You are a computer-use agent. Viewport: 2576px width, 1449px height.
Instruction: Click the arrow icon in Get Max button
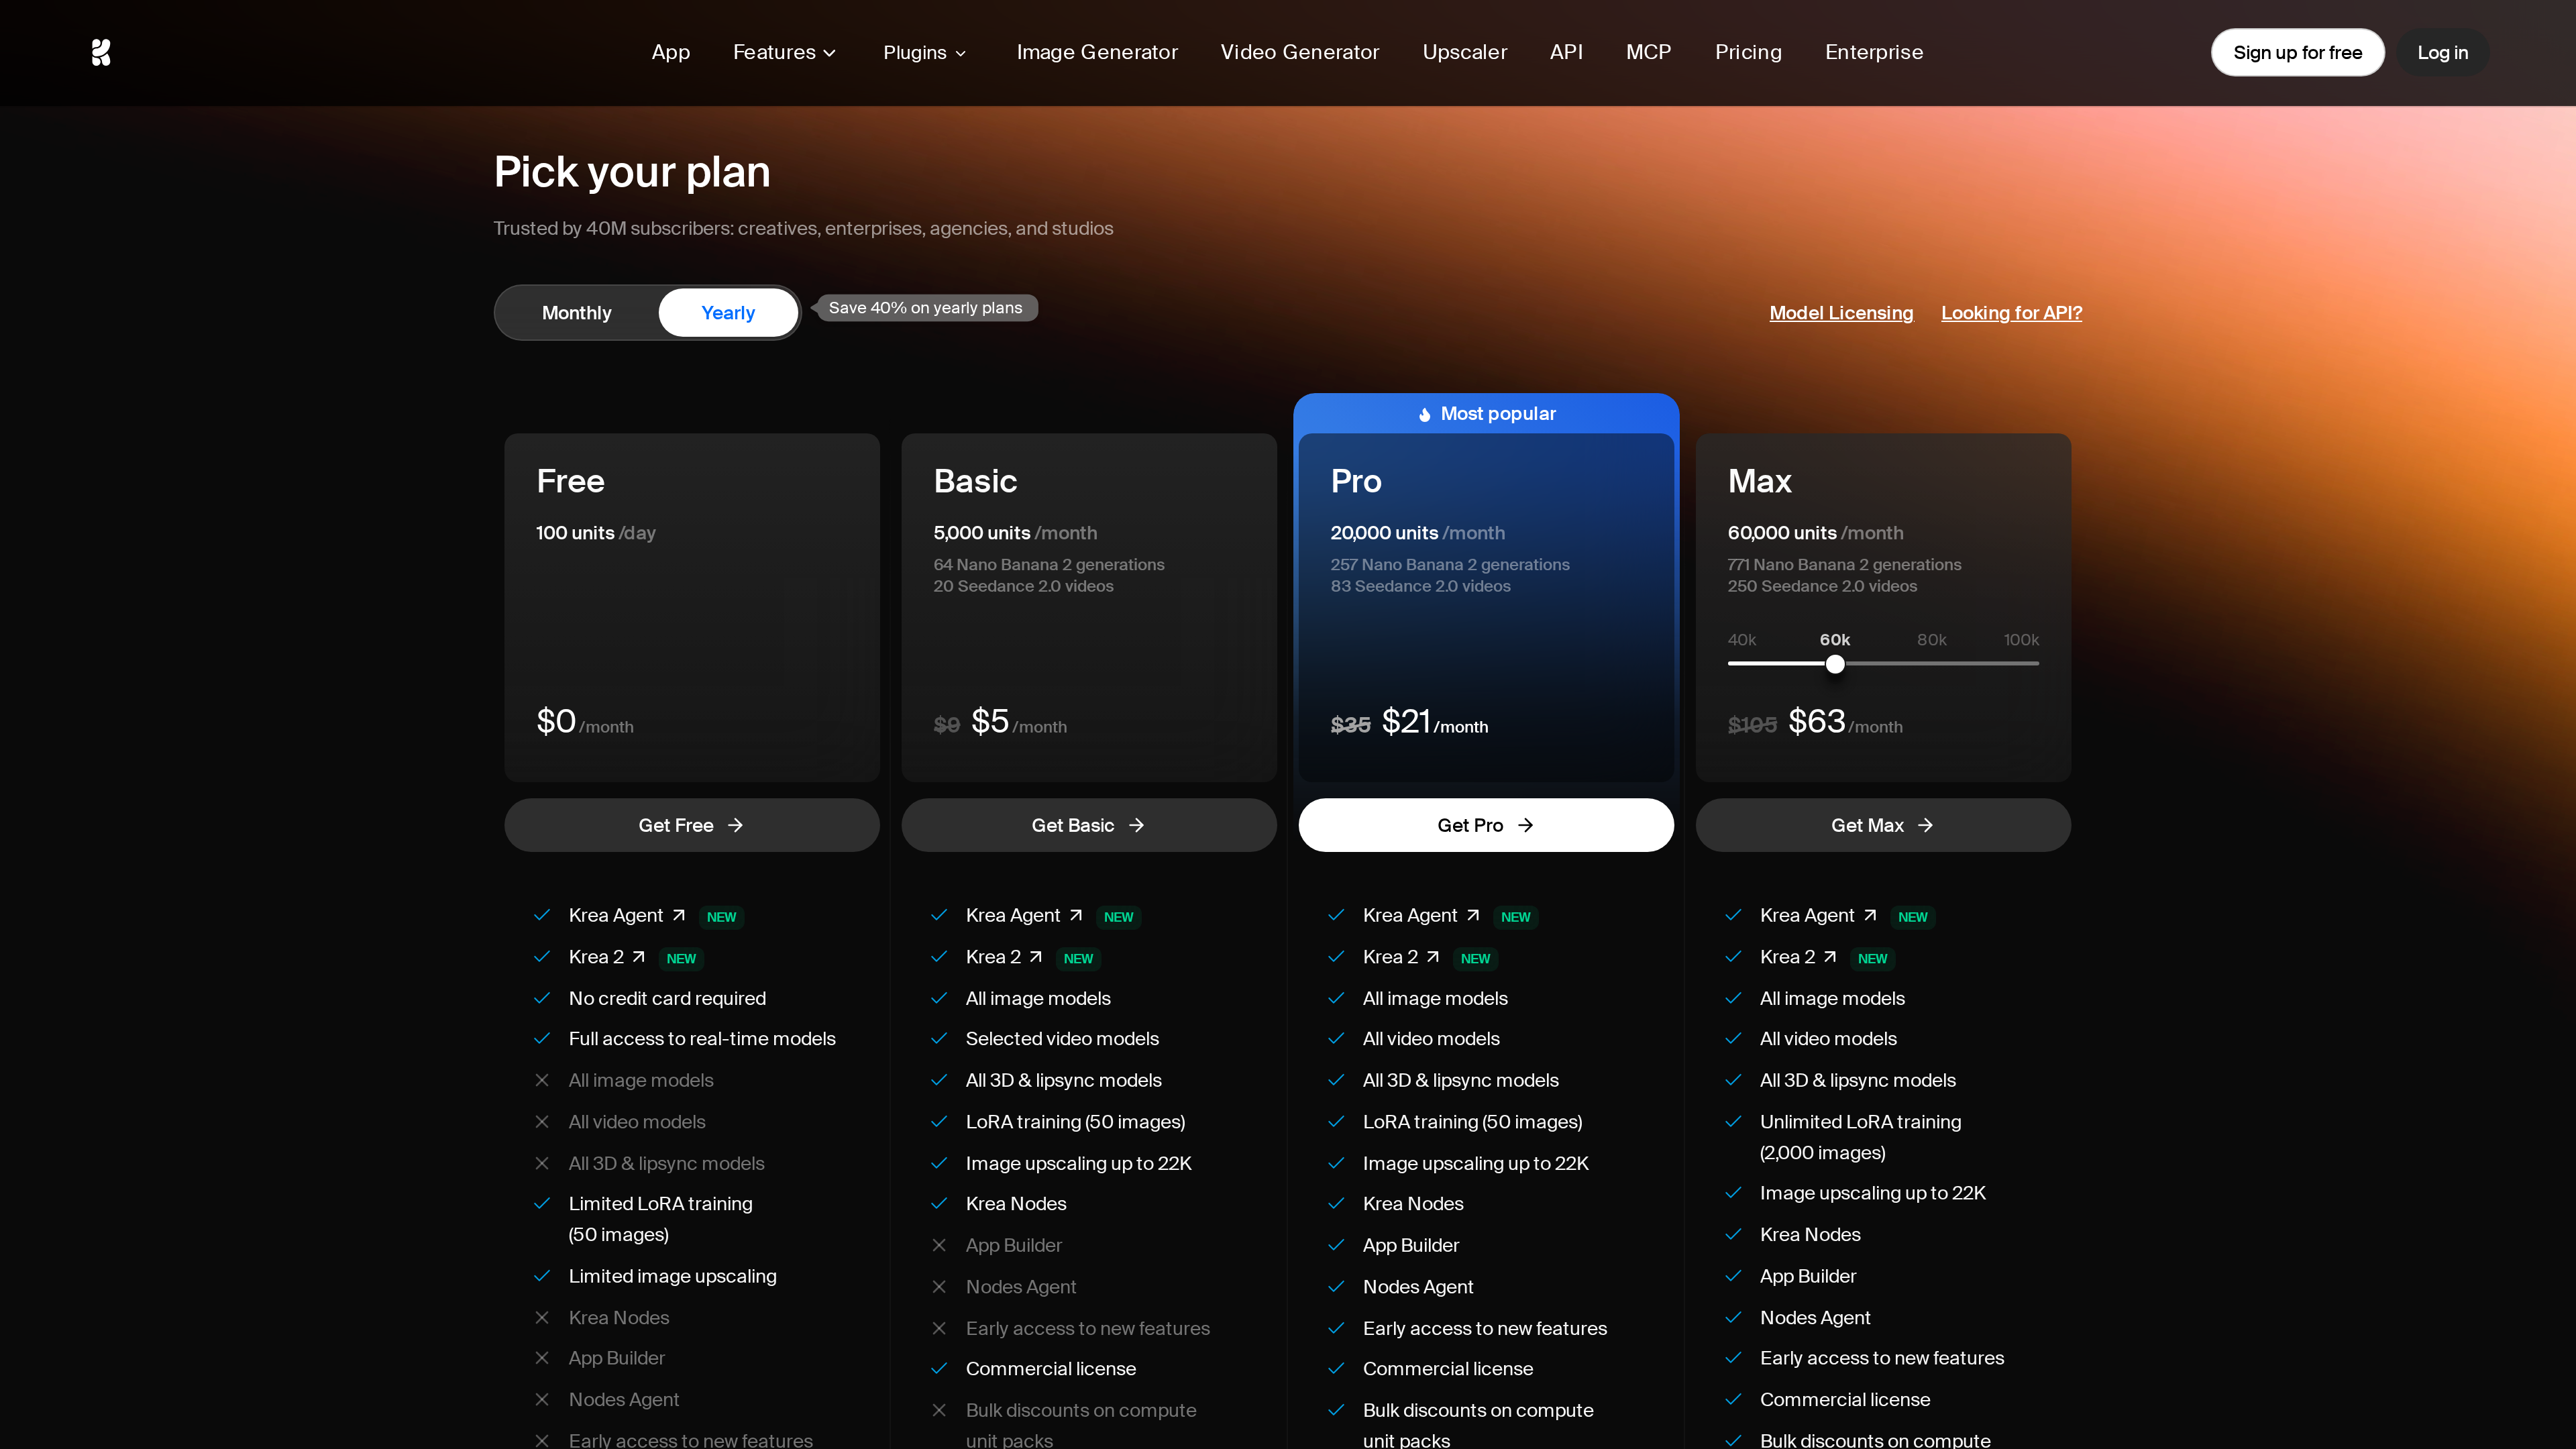(x=1925, y=825)
